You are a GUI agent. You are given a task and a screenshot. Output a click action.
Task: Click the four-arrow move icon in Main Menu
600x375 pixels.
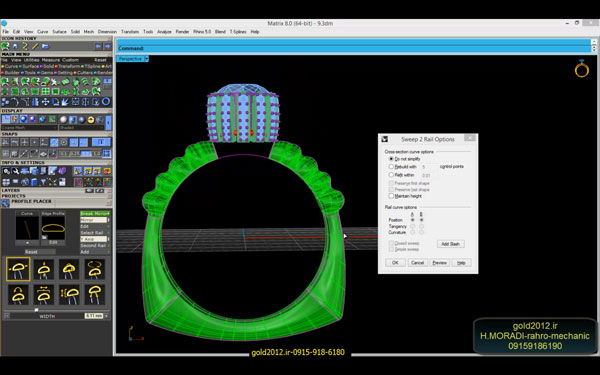pos(45,101)
